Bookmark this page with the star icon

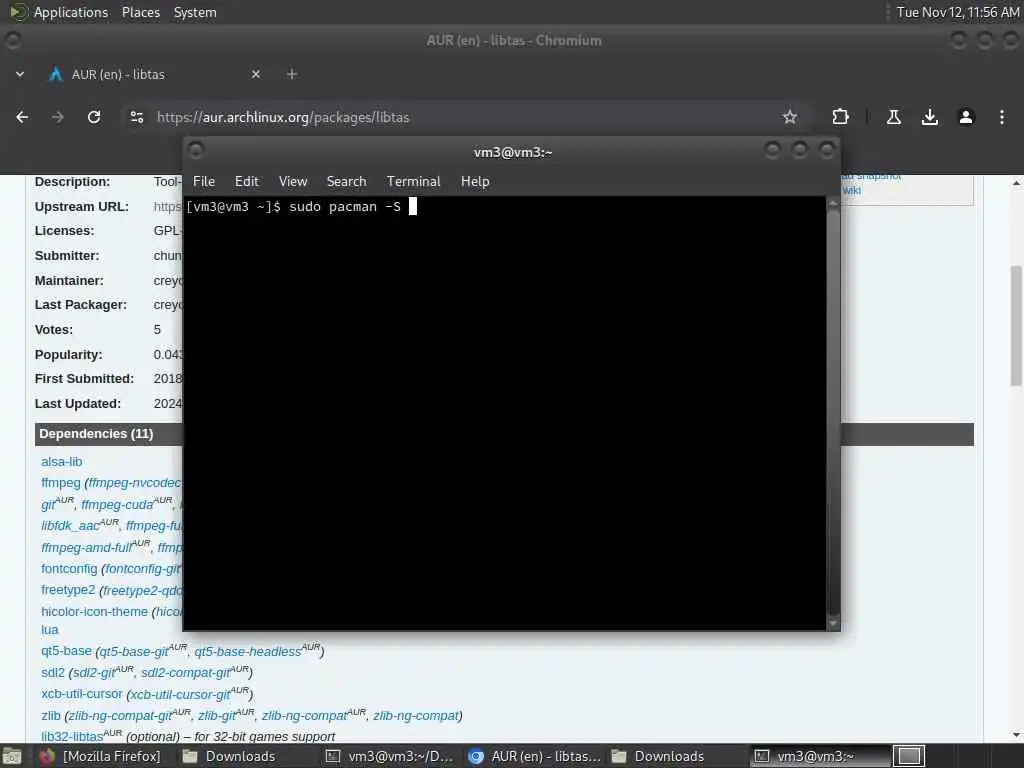790,117
